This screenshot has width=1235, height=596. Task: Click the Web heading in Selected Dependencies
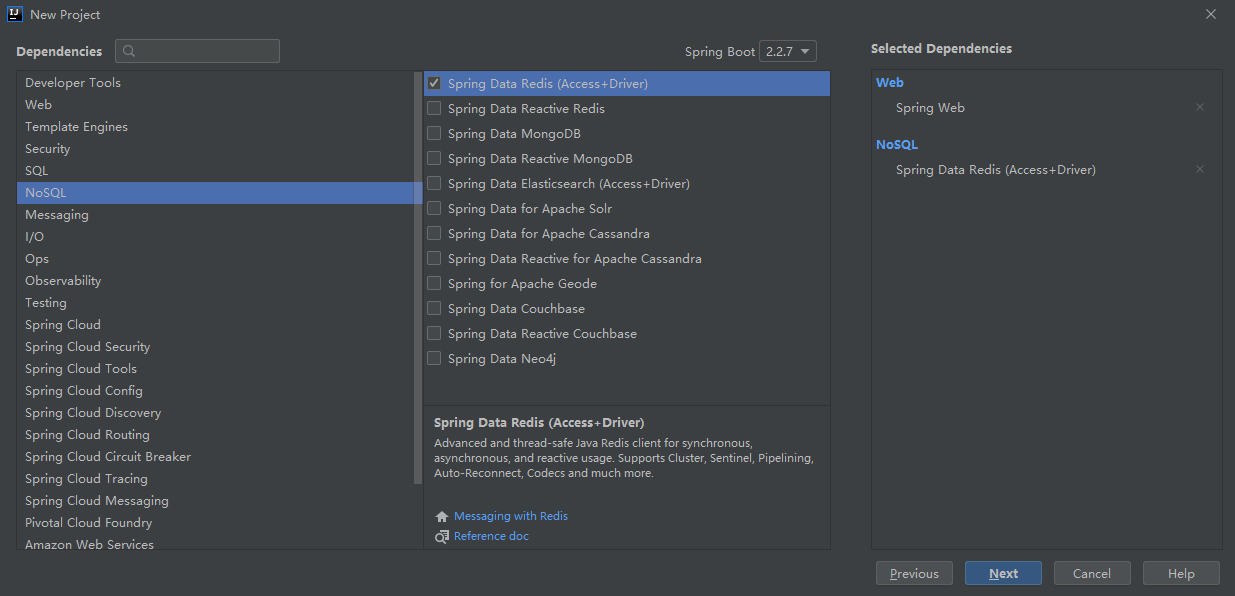(890, 83)
